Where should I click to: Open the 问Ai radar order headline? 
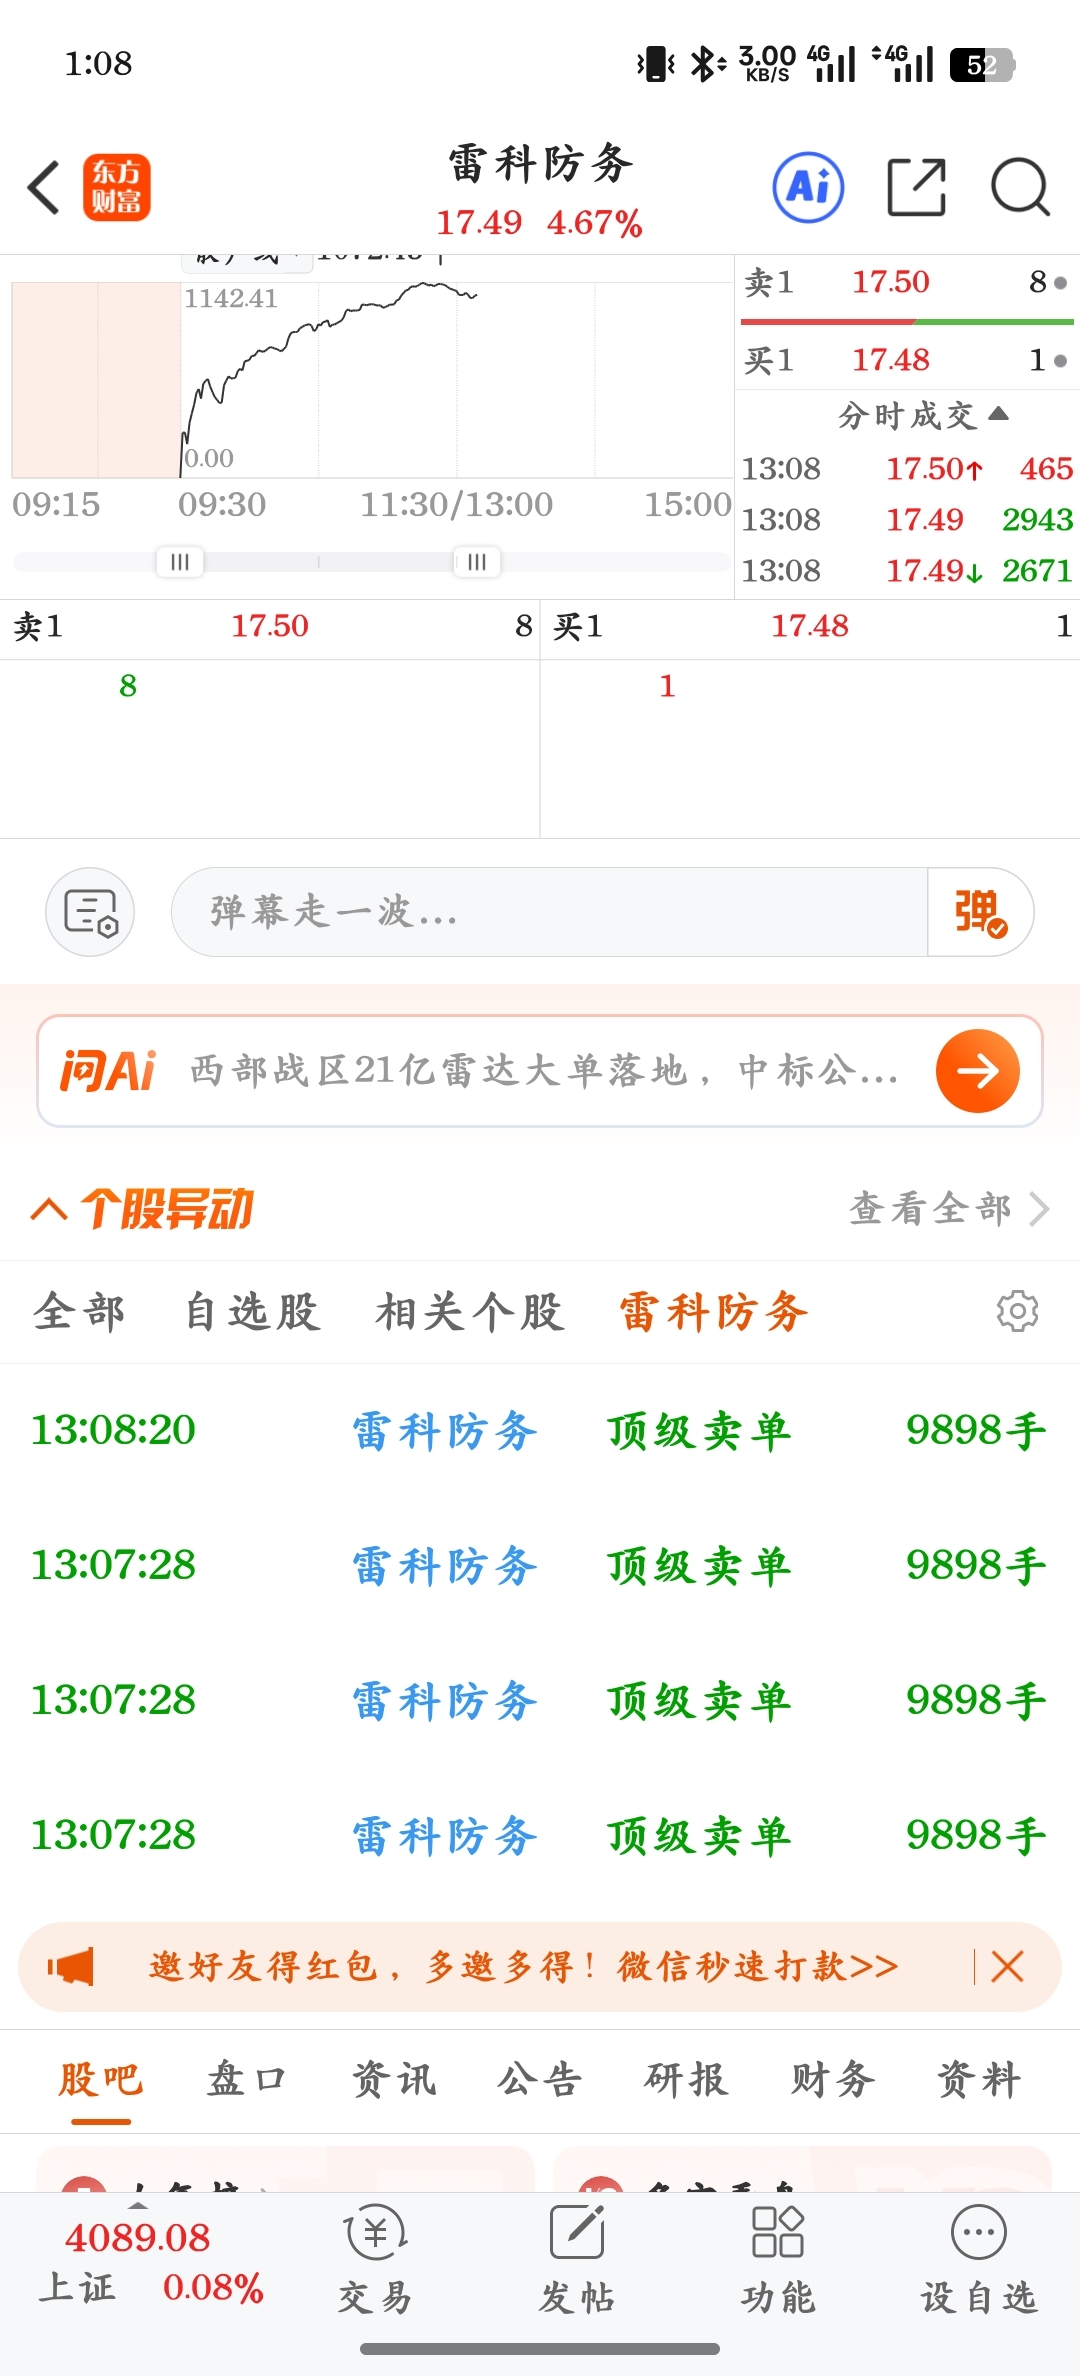pyautogui.click(x=544, y=1071)
